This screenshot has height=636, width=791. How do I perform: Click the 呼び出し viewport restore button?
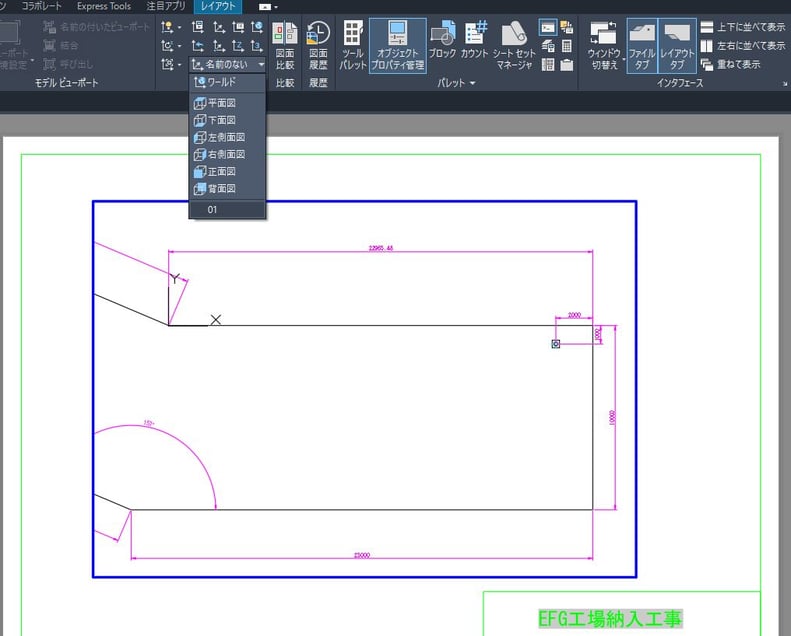click(x=68, y=65)
